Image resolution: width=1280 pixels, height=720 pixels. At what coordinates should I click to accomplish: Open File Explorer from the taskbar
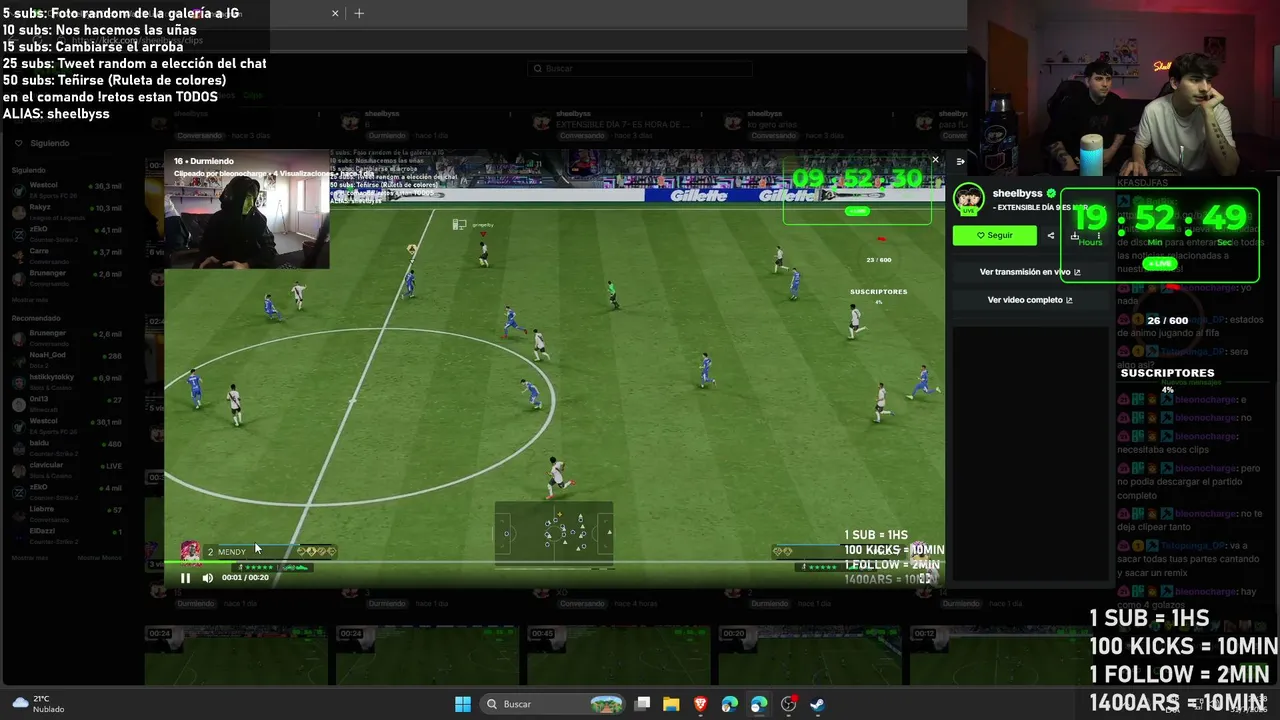click(x=671, y=704)
